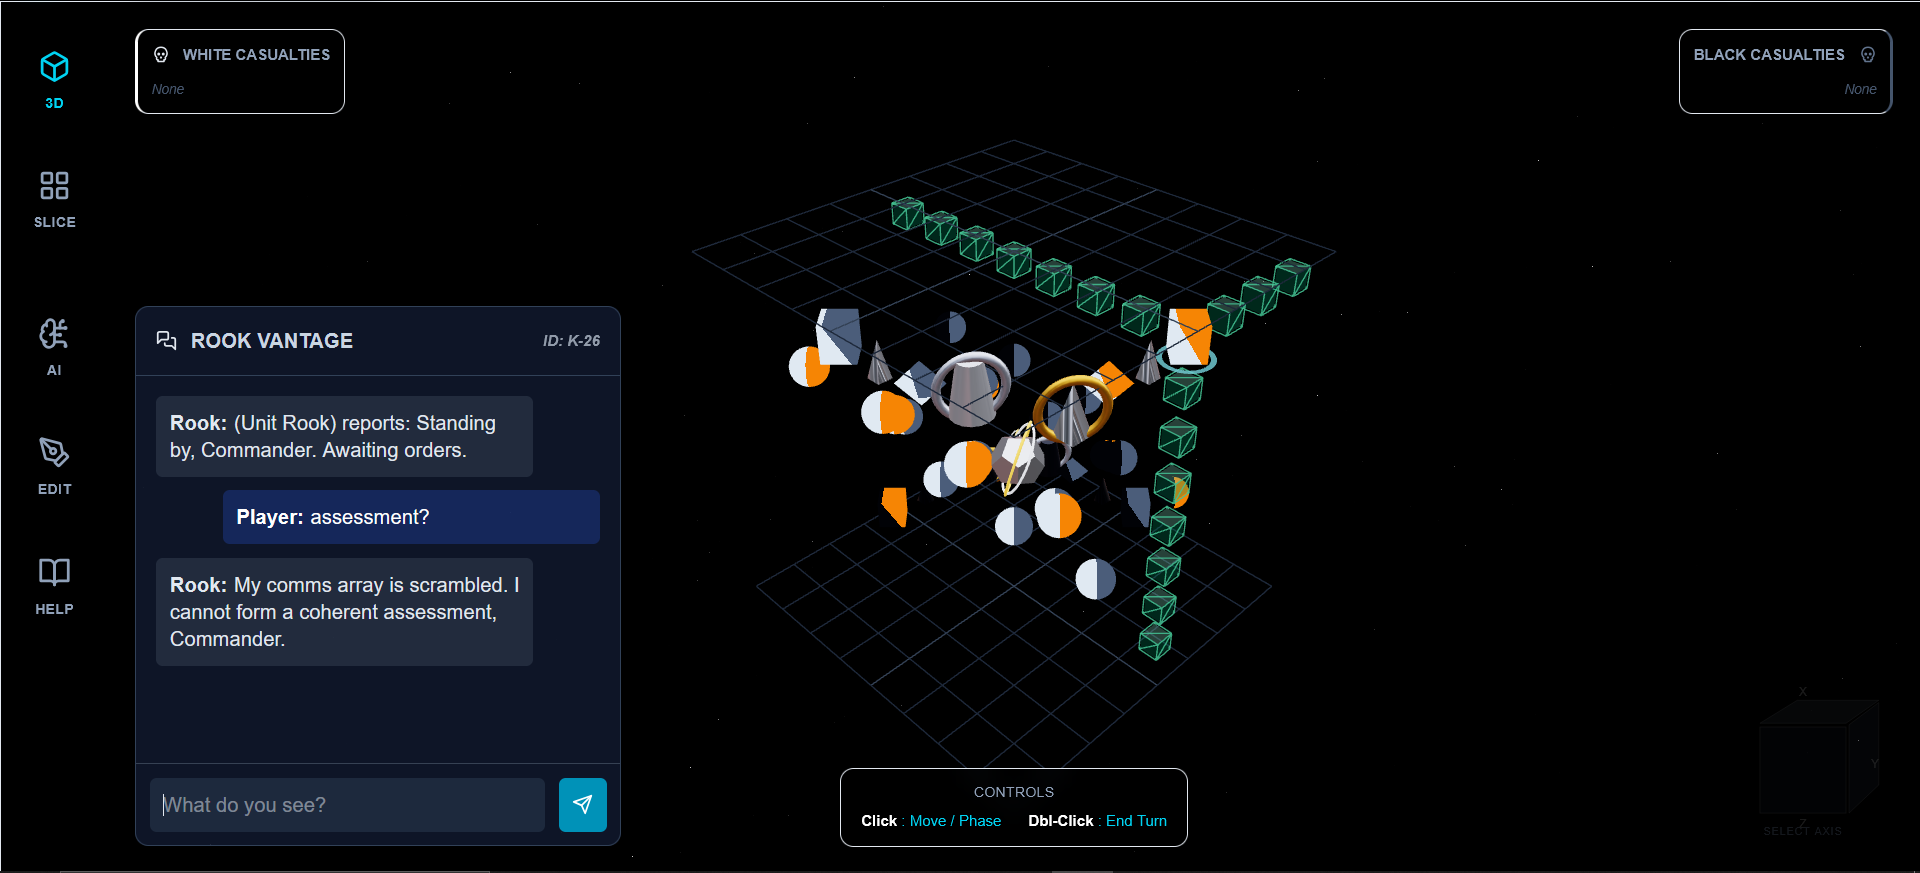This screenshot has width=1920, height=873.
Task: Click 'None' under White Casualties
Action: pos(168,89)
